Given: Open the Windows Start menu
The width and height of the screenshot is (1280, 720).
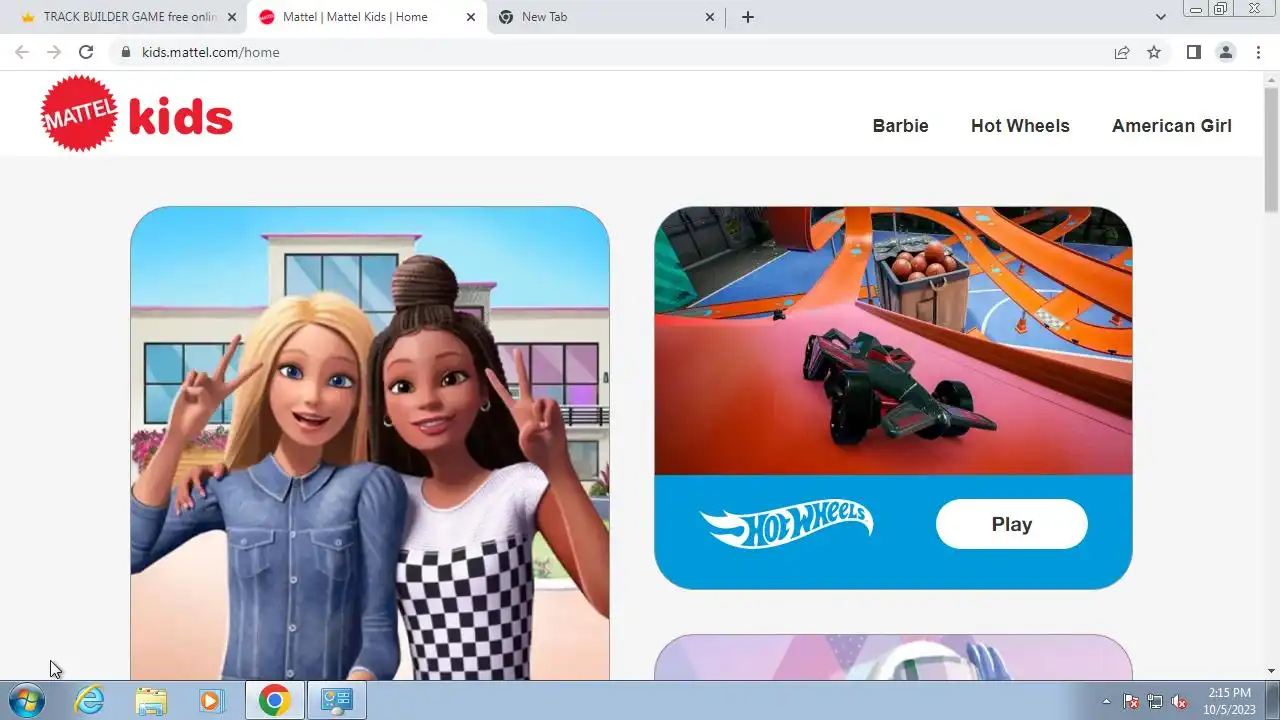Looking at the screenshot, I should [x=26, y=700].
